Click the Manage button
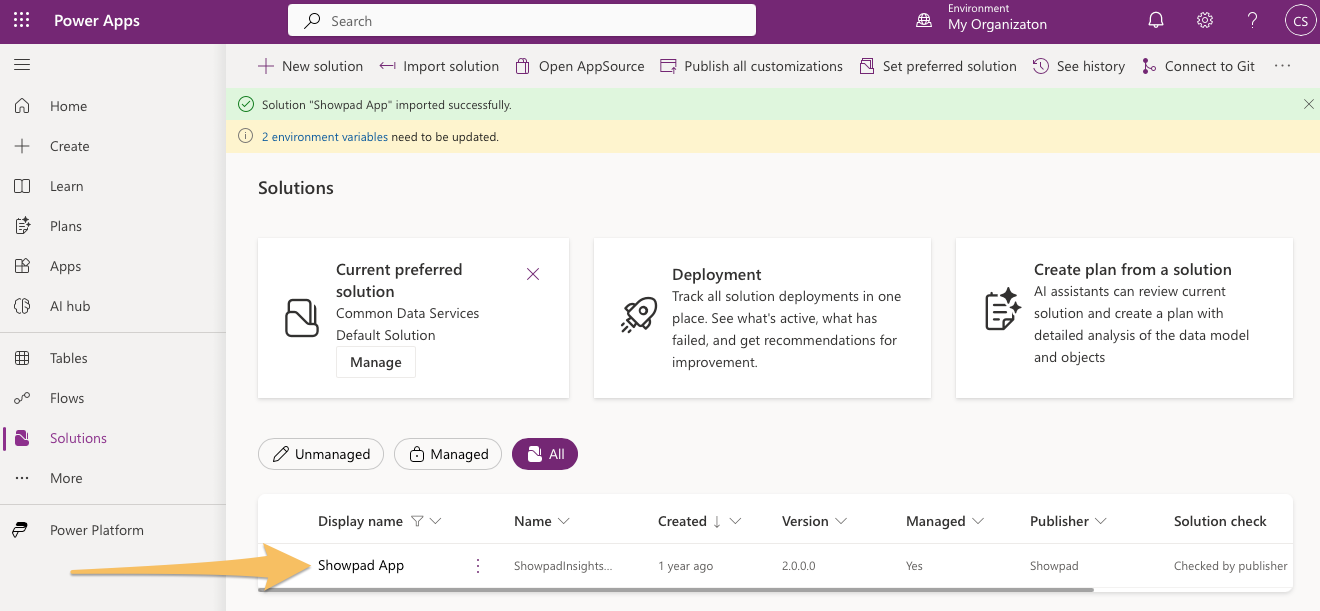The width and height of the screenshot is (1320, 611). pyautogui.click(x=376, y=362)
